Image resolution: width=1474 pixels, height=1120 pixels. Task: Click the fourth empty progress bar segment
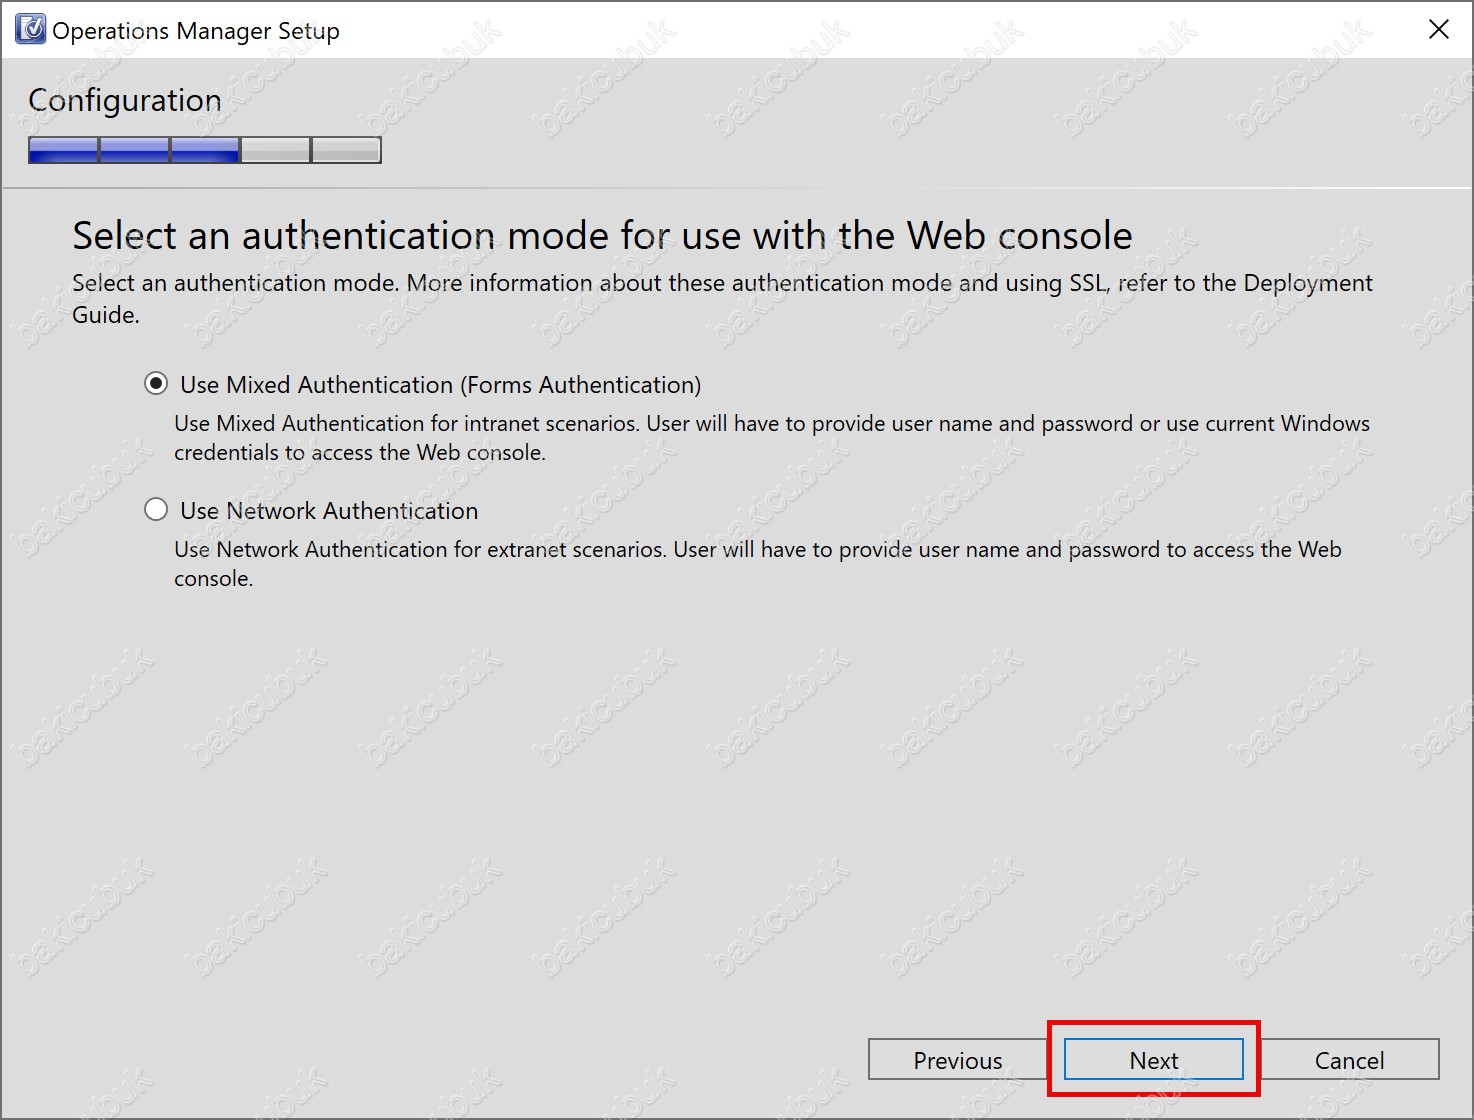coord(276,150)
